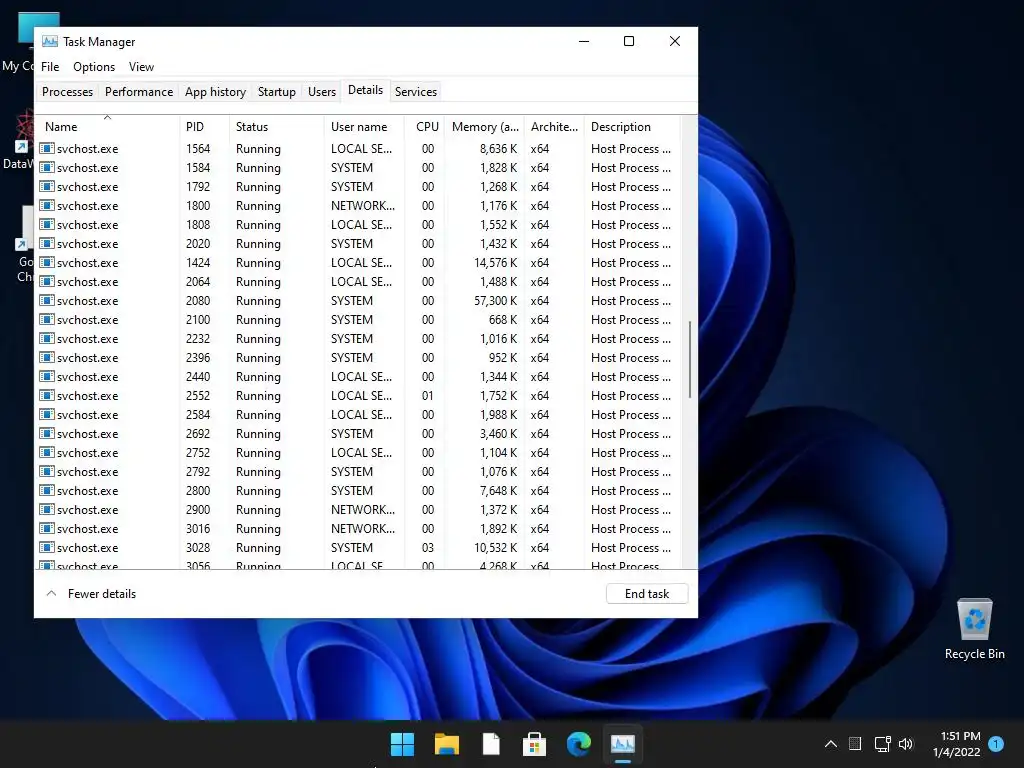Sort by Memory column header

485,127
